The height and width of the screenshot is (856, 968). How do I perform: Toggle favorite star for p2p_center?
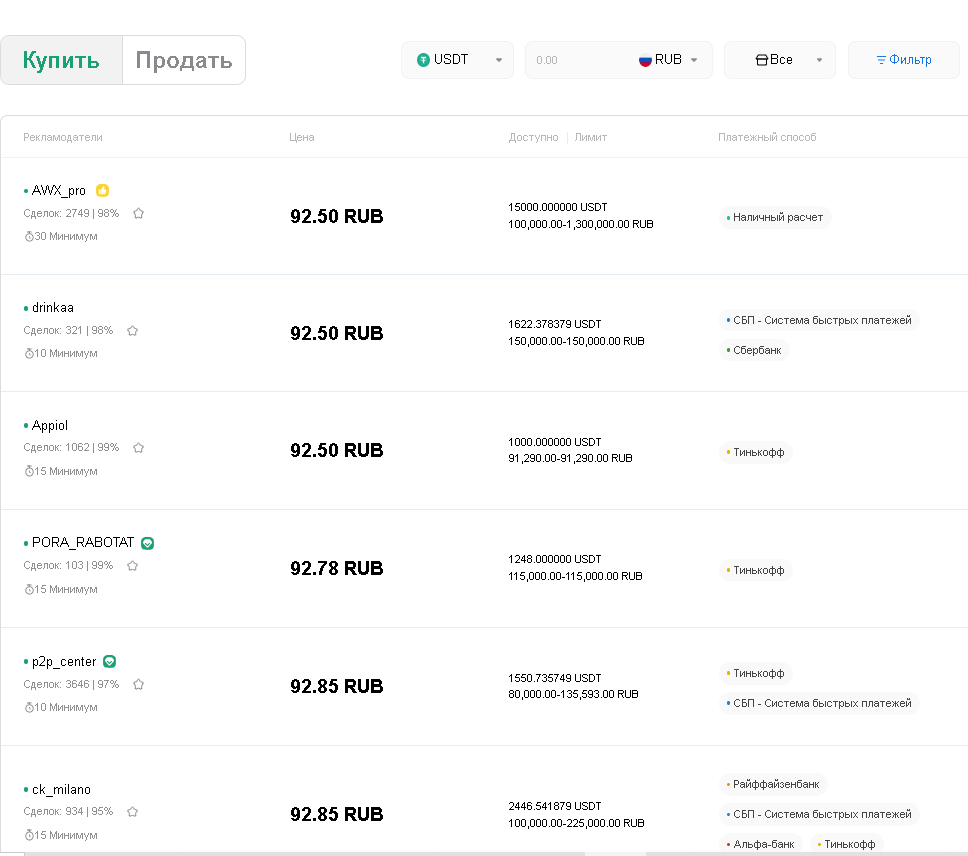pyautogui.click(x=139, y=684)
